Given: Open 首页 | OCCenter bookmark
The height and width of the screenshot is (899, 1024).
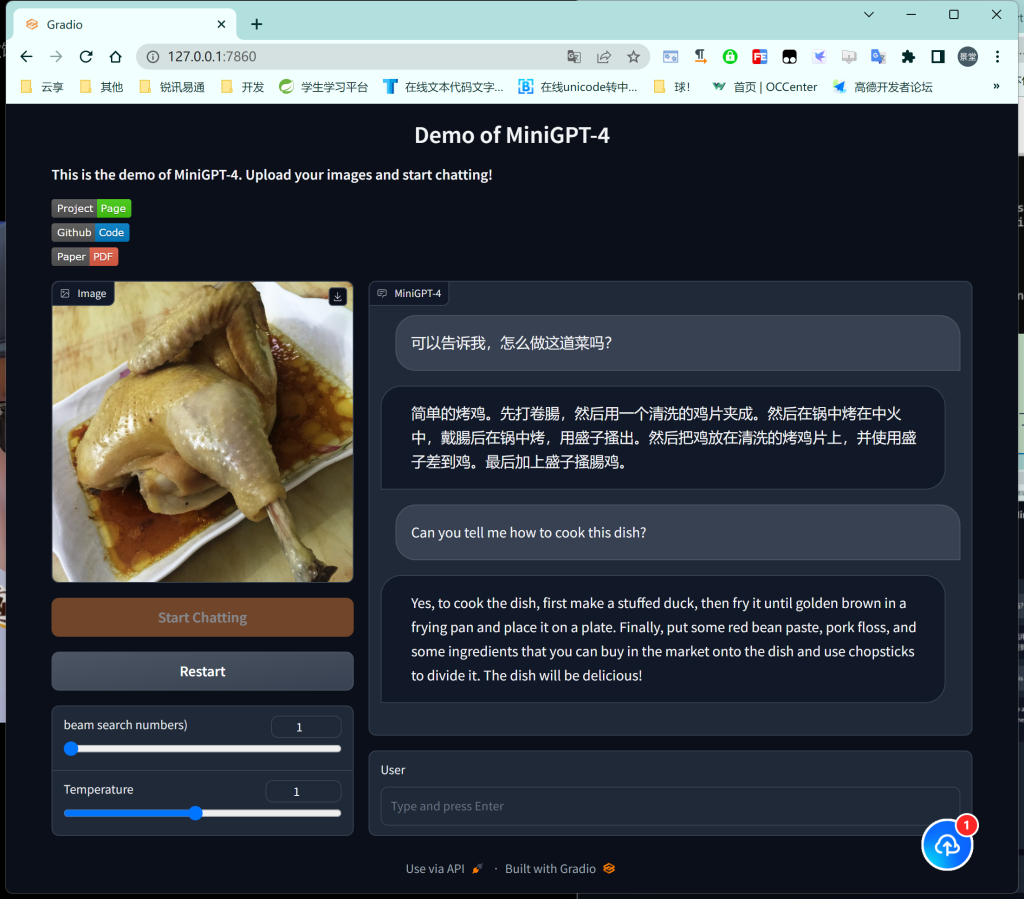Looking at the screenshot, I should (765, 87).
